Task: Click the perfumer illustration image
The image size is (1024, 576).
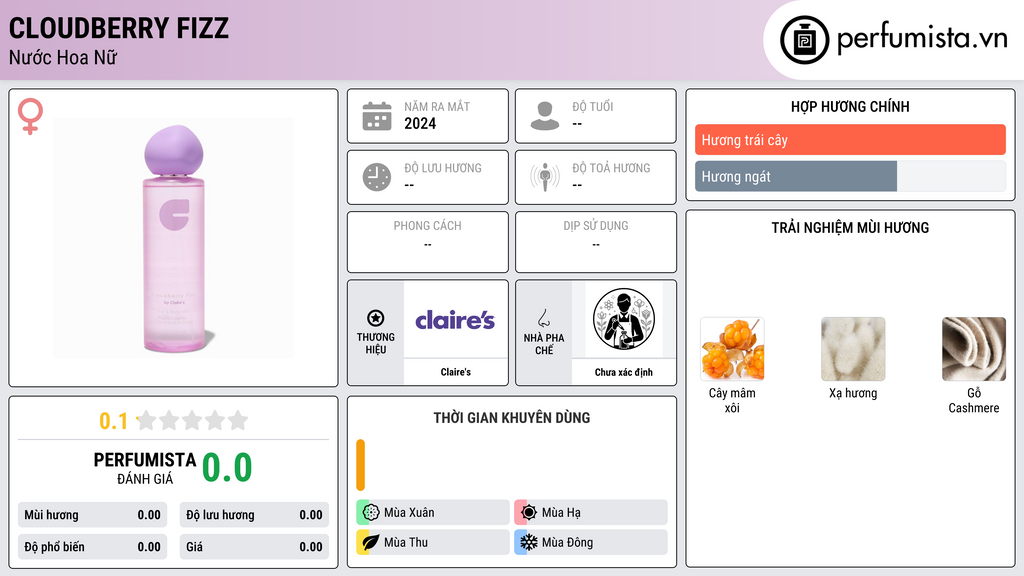Action: click(624, 319)
